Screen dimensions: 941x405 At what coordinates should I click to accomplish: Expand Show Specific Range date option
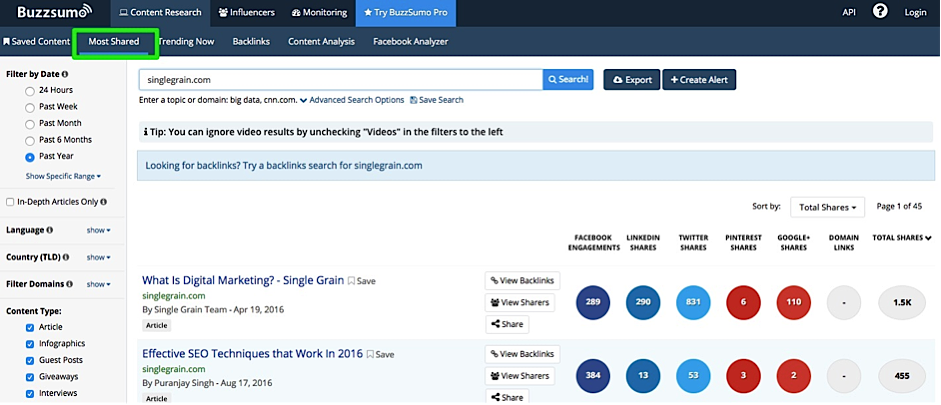(63, 176)
